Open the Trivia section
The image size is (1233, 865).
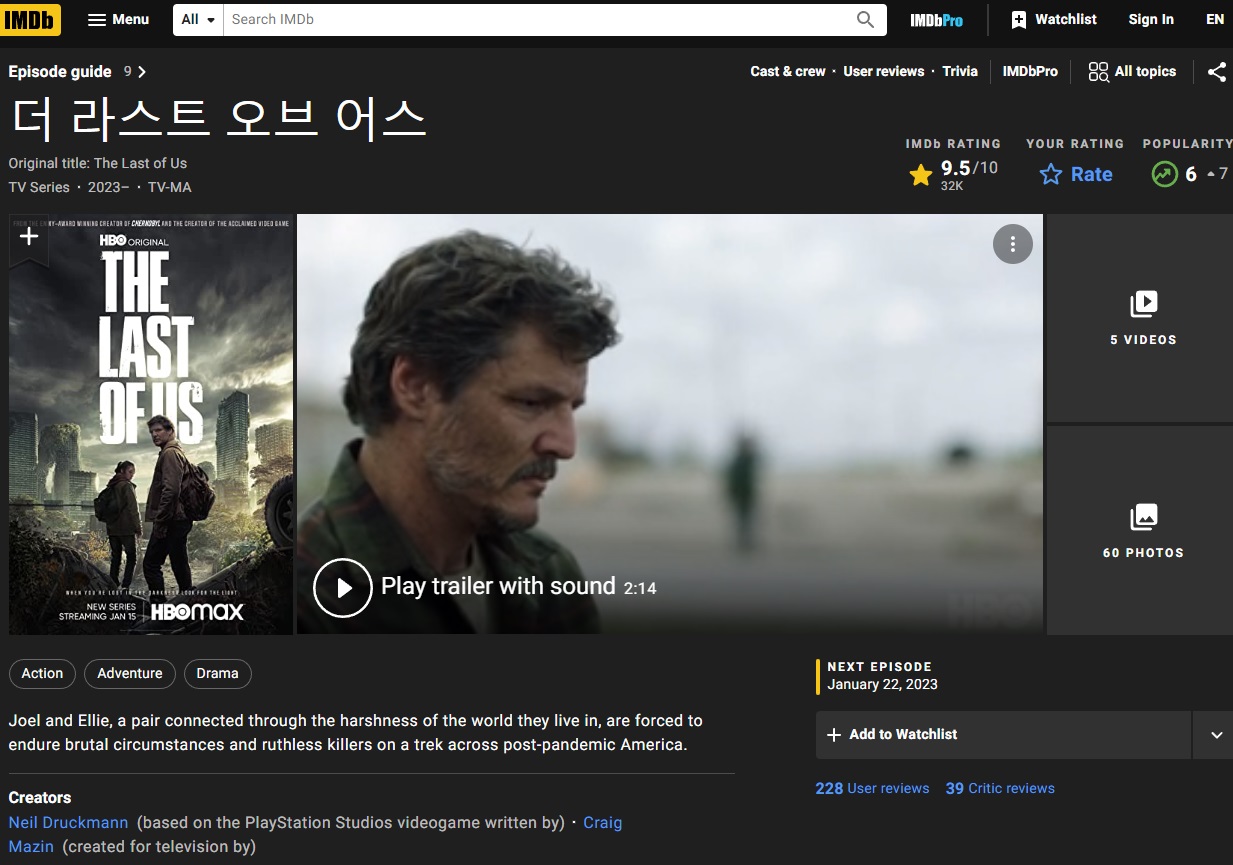pyautogui.click(x=960, y=71)
